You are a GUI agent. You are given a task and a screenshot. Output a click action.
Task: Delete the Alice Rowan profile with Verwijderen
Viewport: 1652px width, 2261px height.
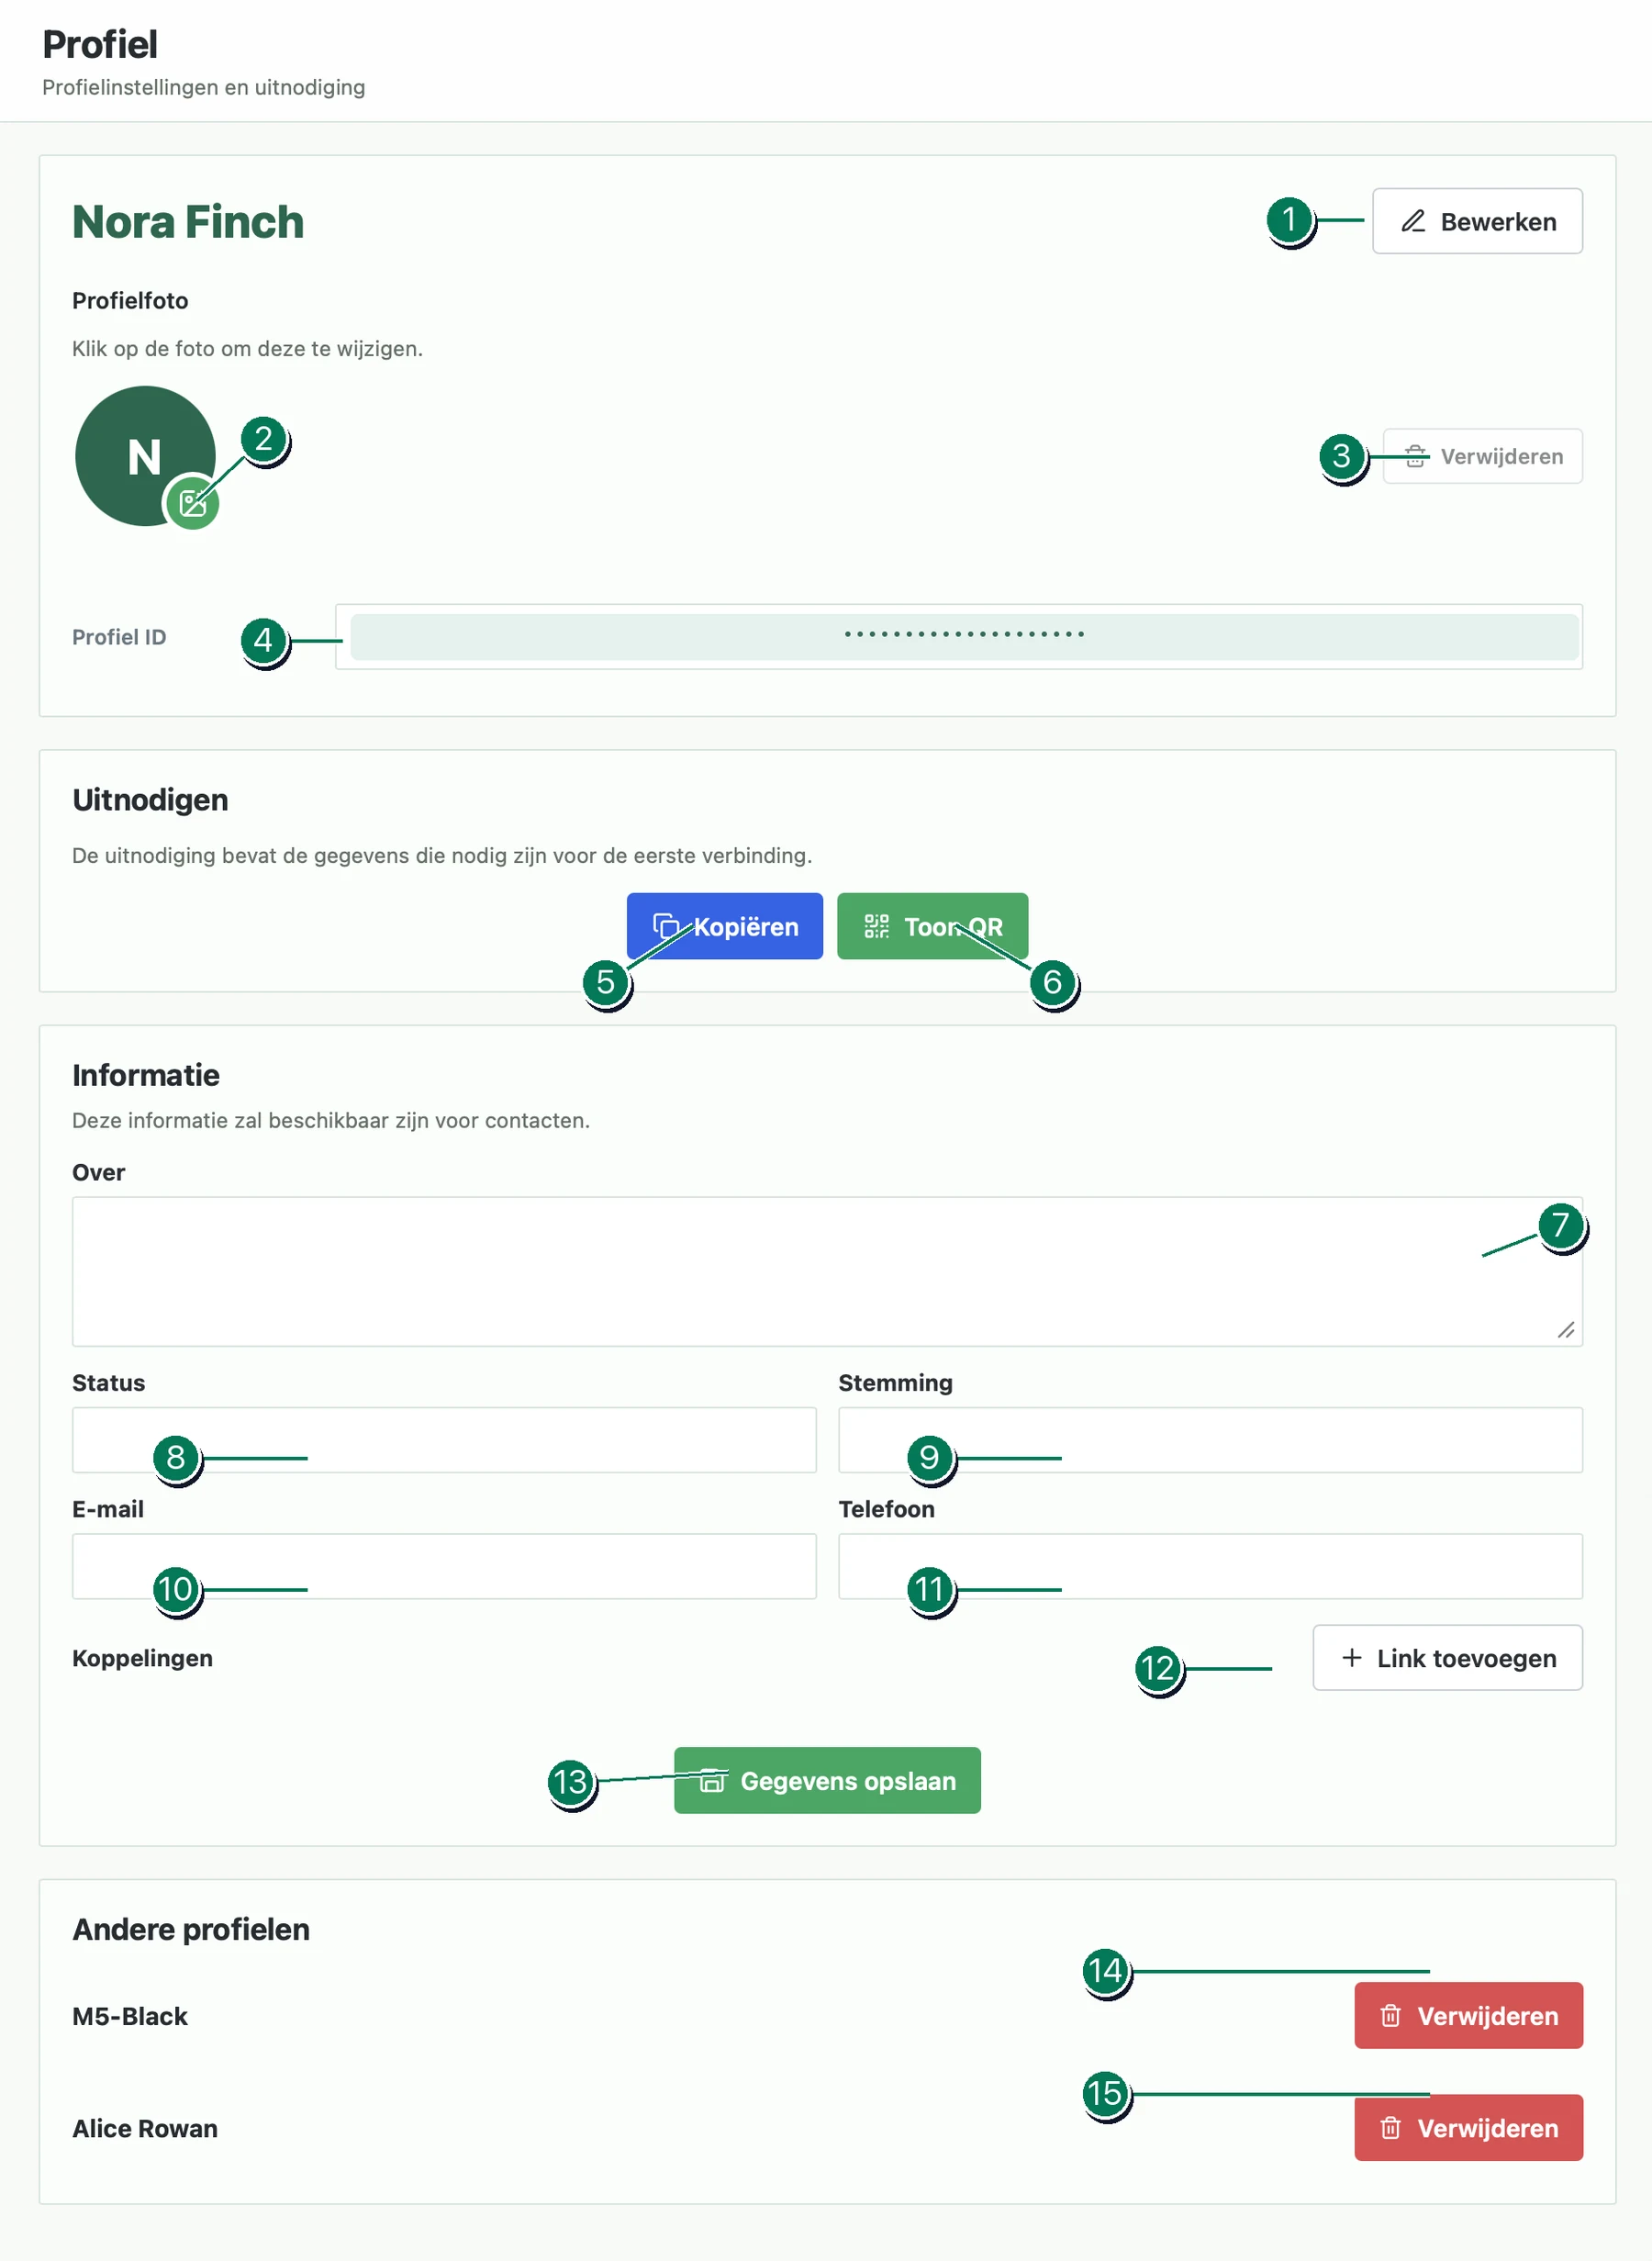click(1468, 2127)
